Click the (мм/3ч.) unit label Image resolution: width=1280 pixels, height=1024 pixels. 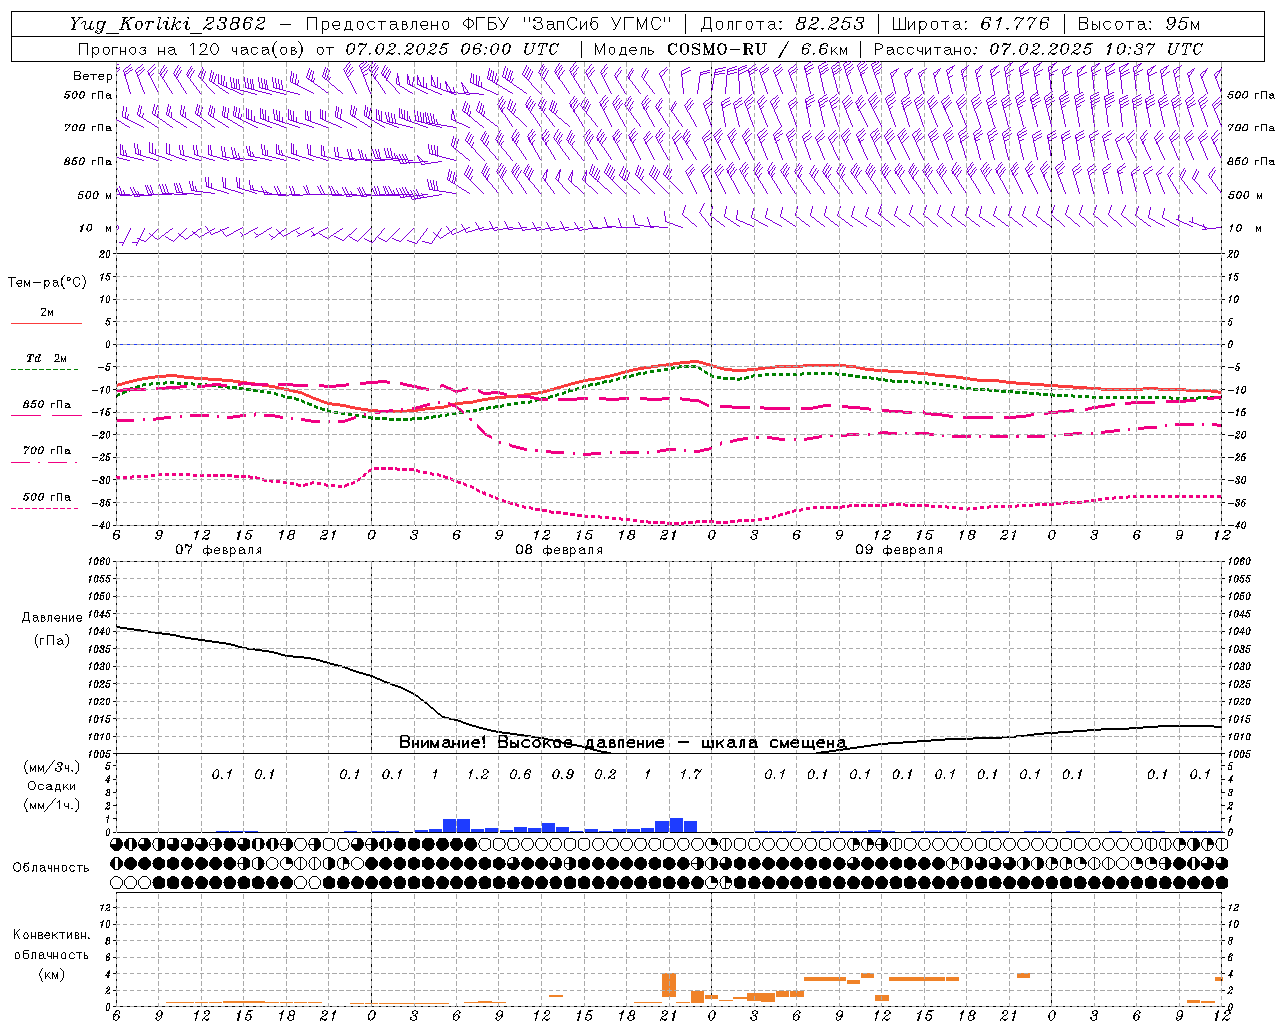coord(51,767)
